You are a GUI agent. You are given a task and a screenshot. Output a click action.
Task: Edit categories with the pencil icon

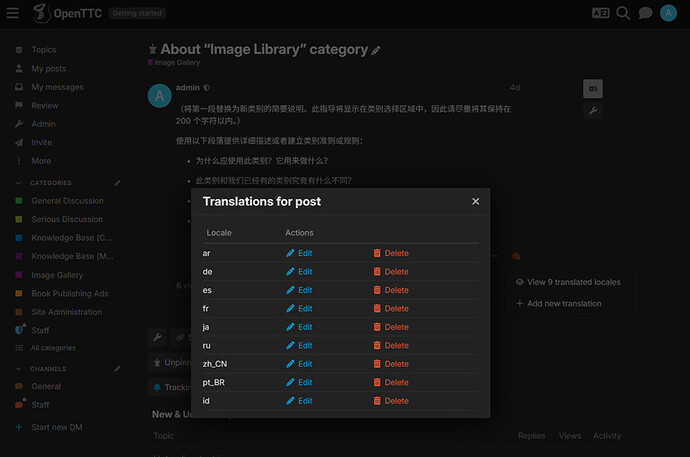pyautogui.click(x=117, y=183)
